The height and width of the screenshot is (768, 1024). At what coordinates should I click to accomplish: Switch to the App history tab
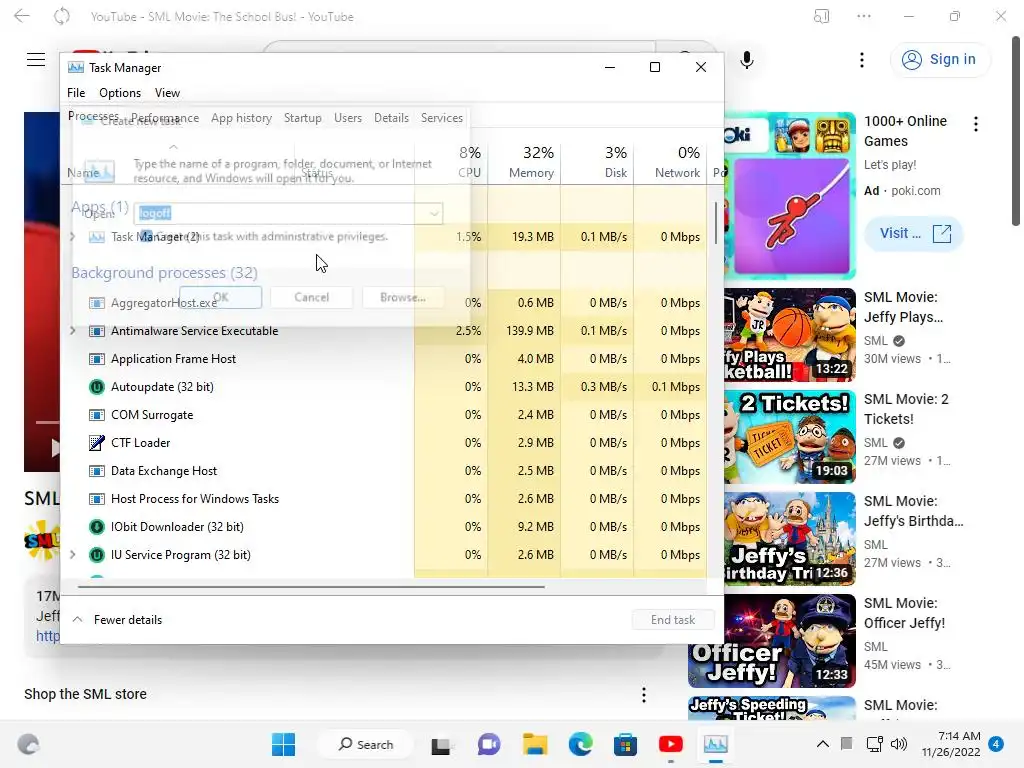241,118
